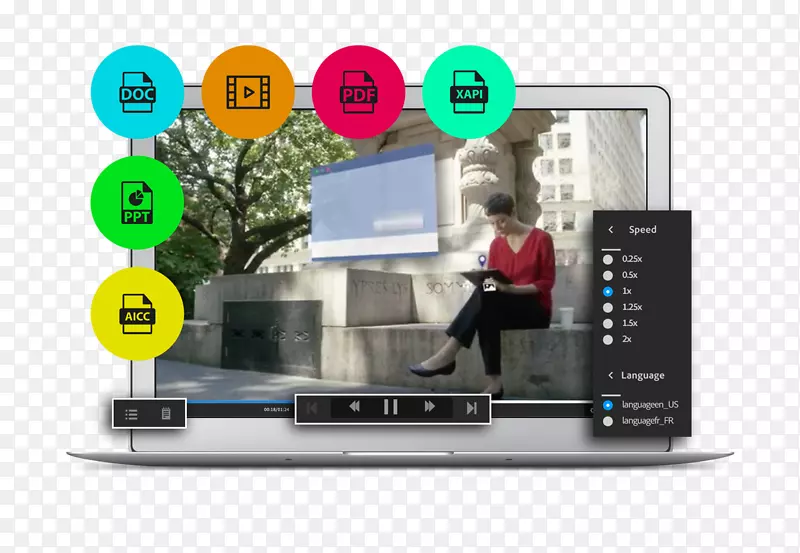This screenshot has height=553, width=800.
Task: Select 0.25x playback speed
Action: click(622, 259)
